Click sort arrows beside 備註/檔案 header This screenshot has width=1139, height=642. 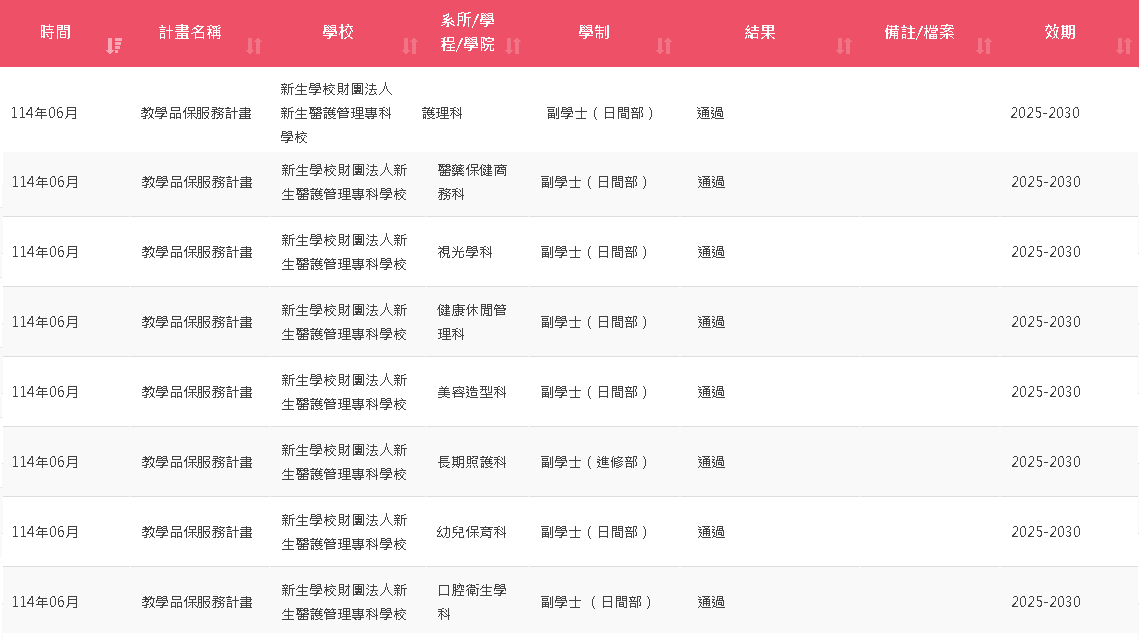(x=984, y=46)
